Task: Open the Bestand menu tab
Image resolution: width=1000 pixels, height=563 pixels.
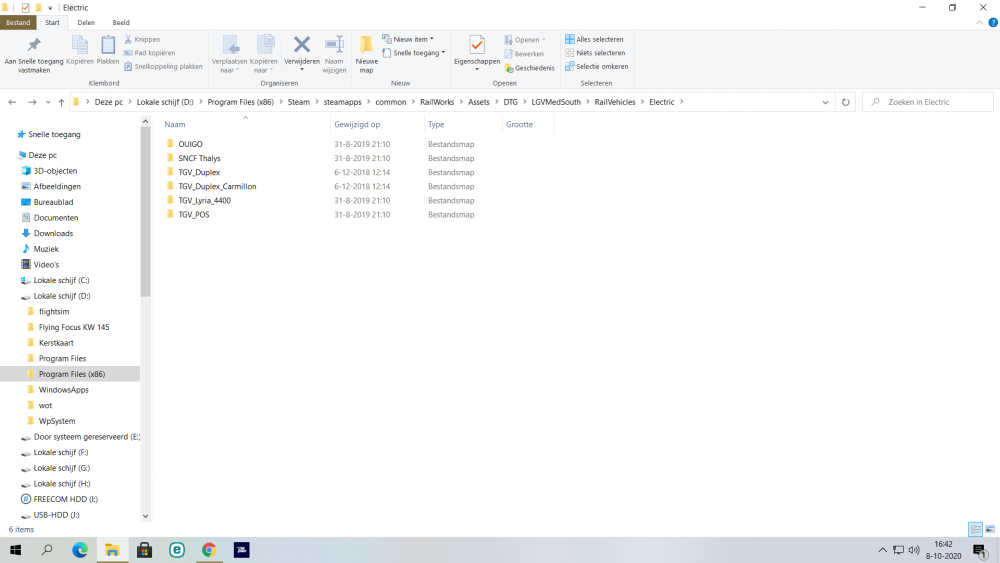Action: pos(18,22)
